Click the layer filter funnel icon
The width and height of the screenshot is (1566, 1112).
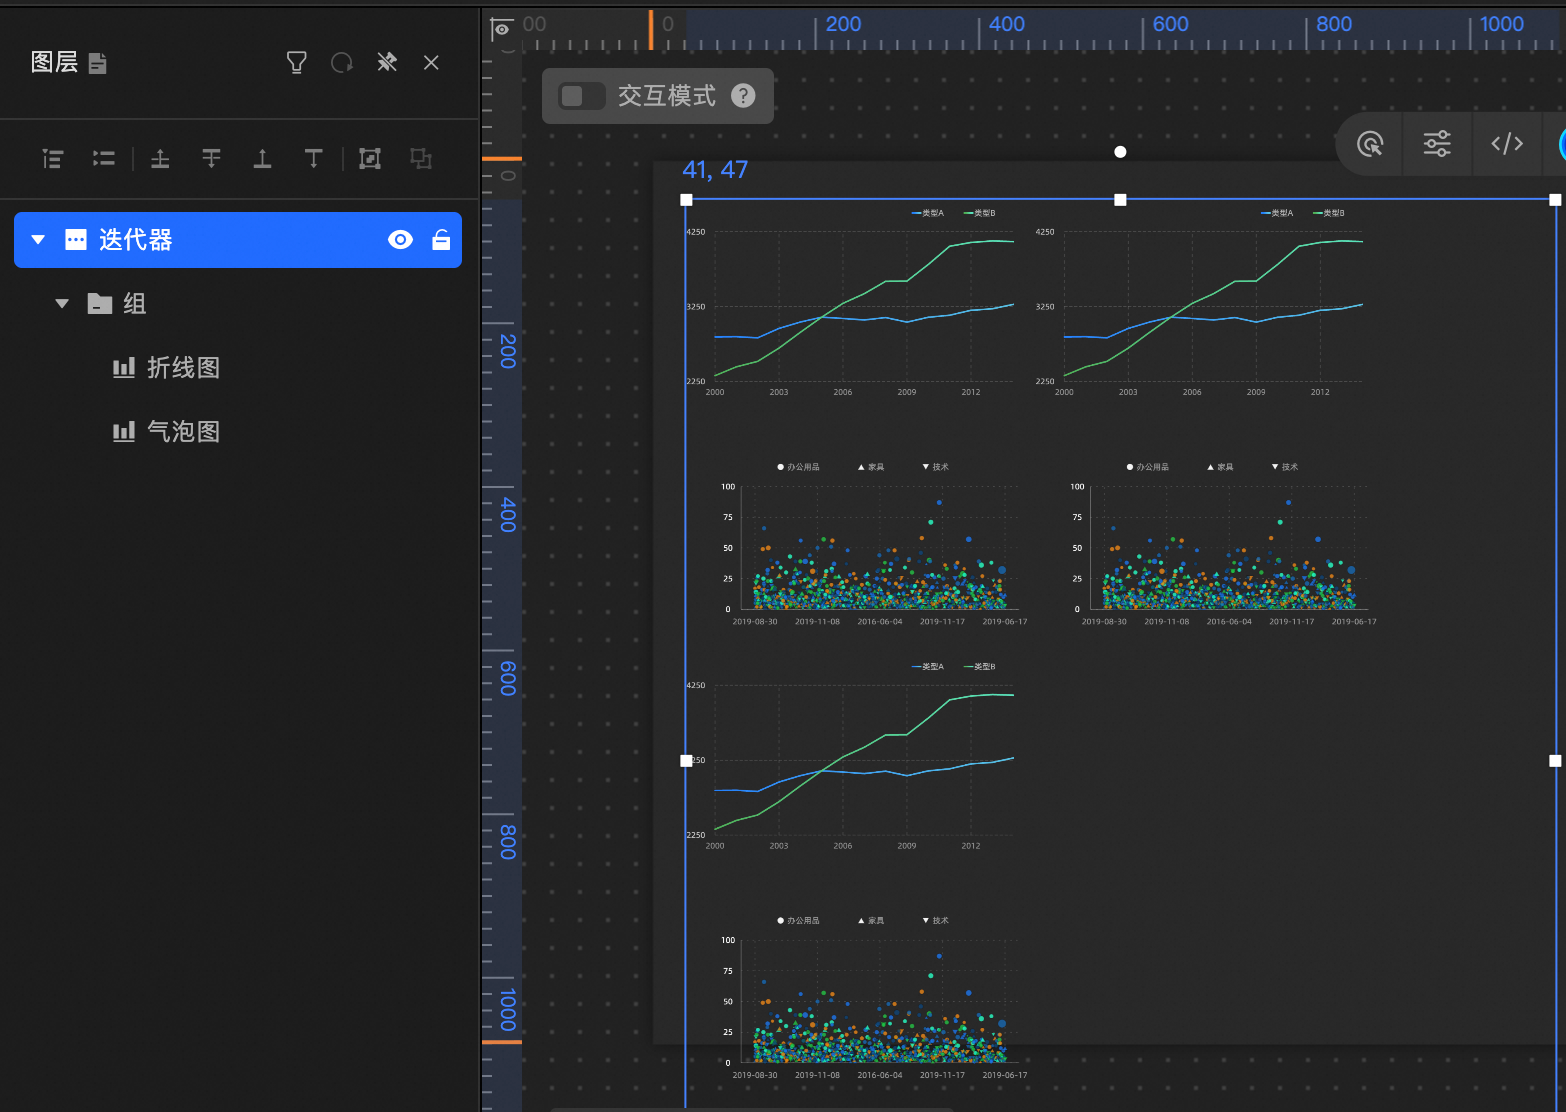point(296,63)
